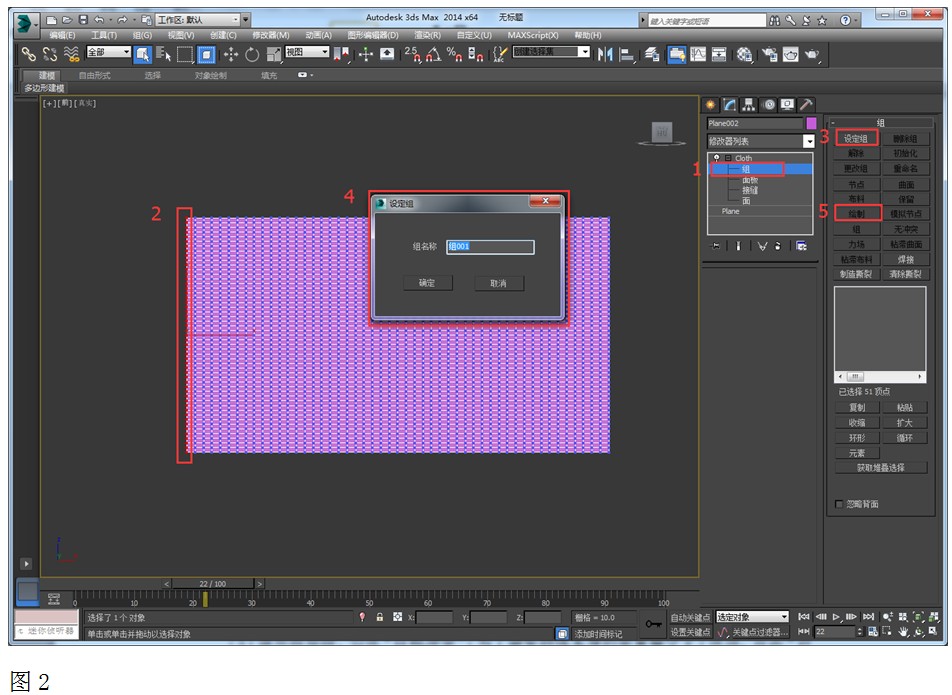Click the Mirror tool icon
Screen dimensions: 952x695
tap(605, 55)
